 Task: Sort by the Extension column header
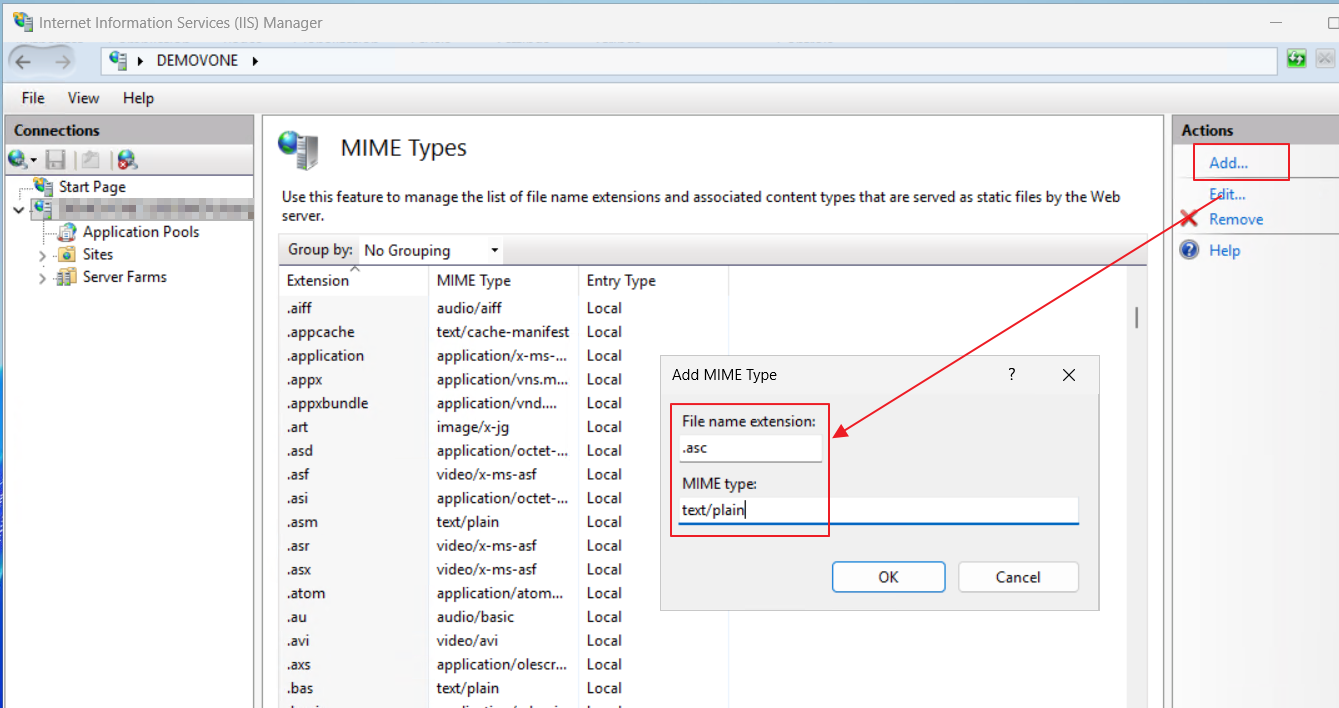click(354, 280)
